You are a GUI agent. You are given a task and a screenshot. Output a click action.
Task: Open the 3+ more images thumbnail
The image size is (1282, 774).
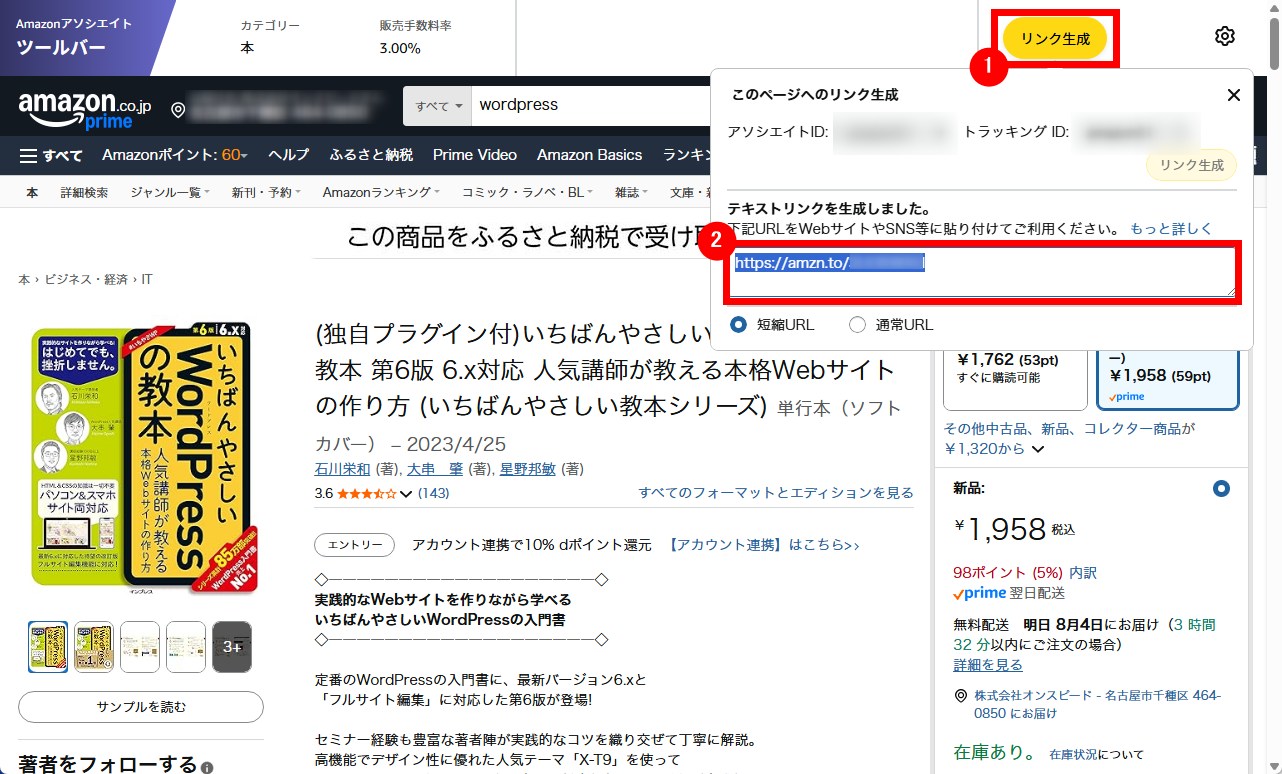[232, 647]
